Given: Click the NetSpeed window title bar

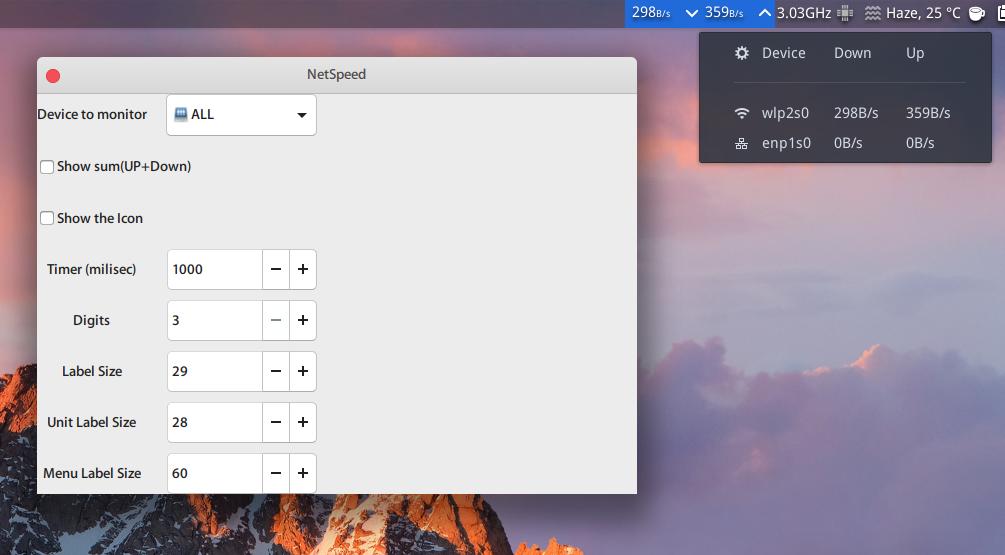Looking at the screenshot, I should tap(336, 75).
